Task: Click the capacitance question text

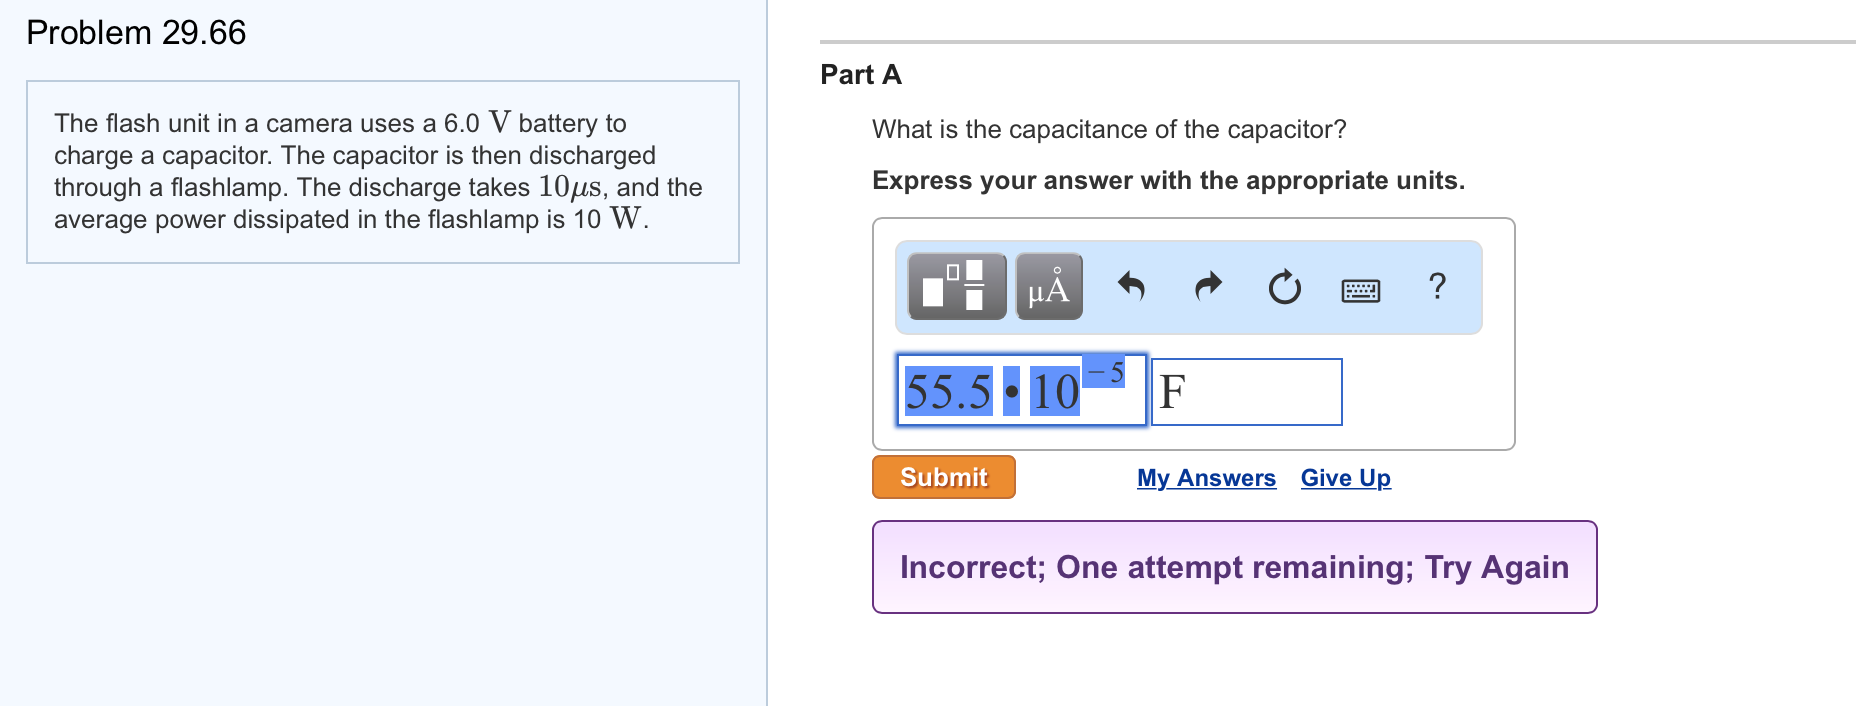Action: coord(1109,130)
